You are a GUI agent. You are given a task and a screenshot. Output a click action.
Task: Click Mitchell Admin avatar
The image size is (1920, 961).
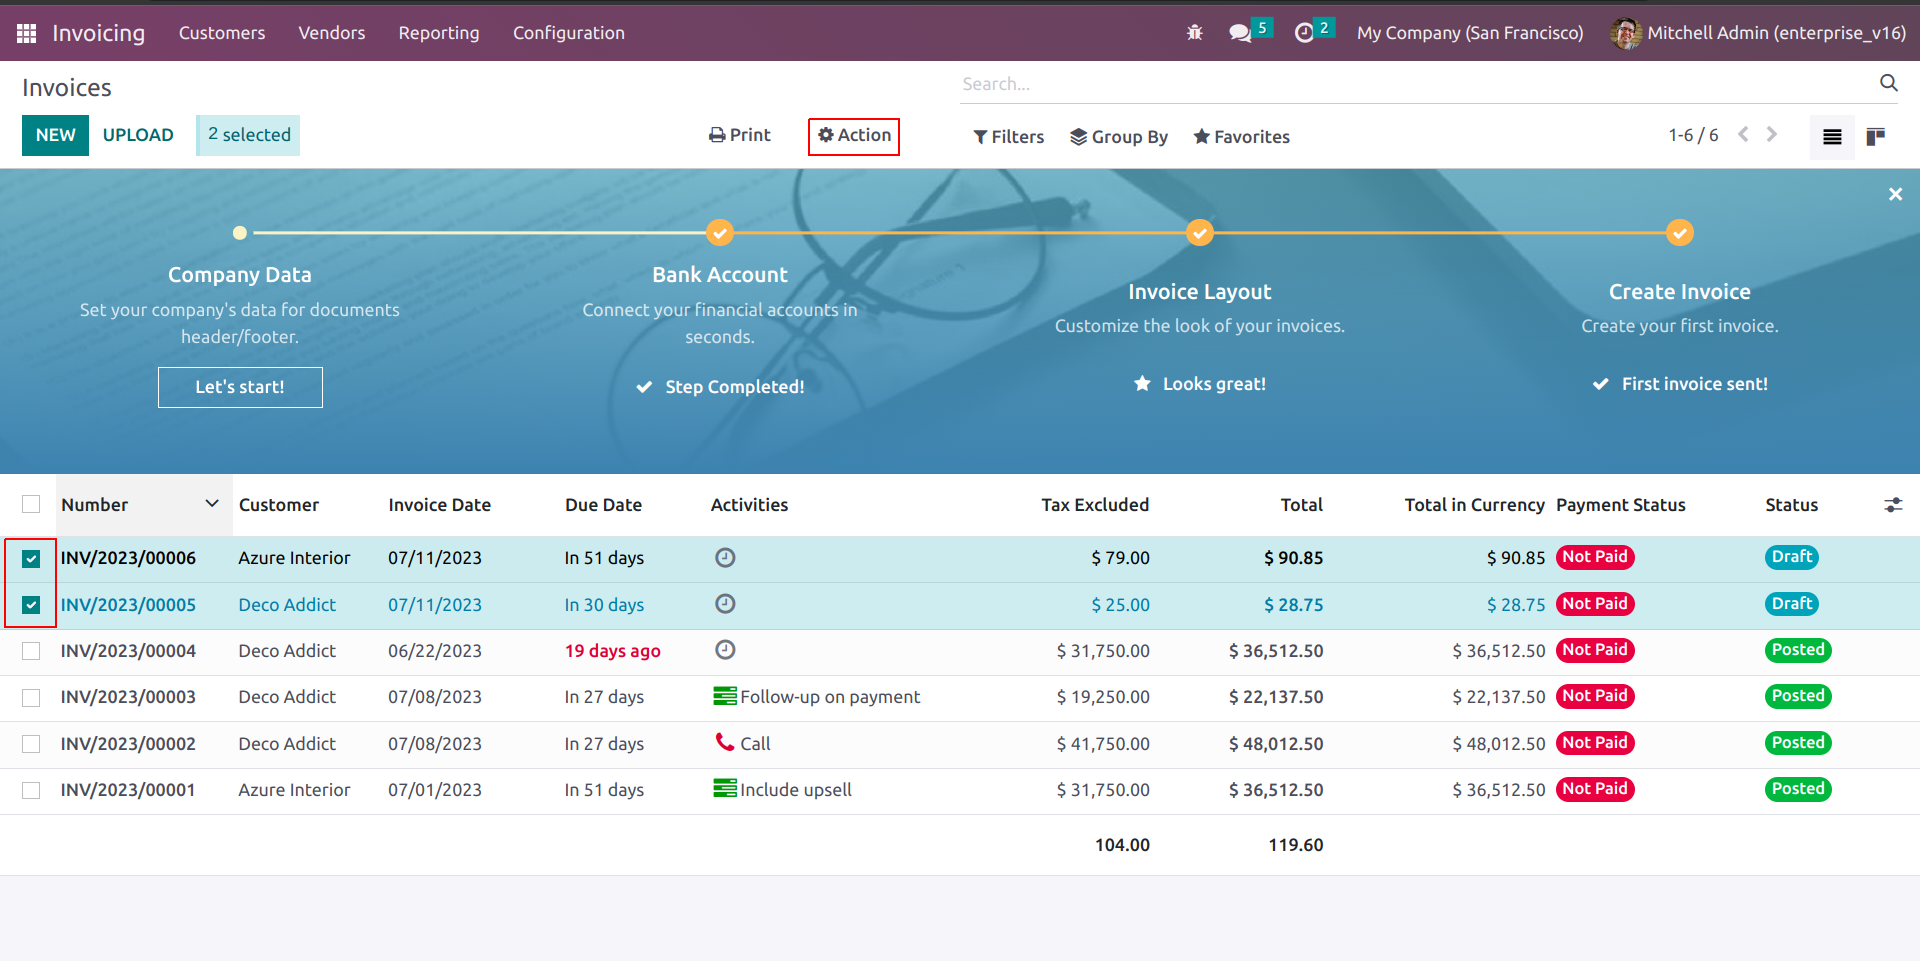pyautogui.click(x=1626, y=33)
